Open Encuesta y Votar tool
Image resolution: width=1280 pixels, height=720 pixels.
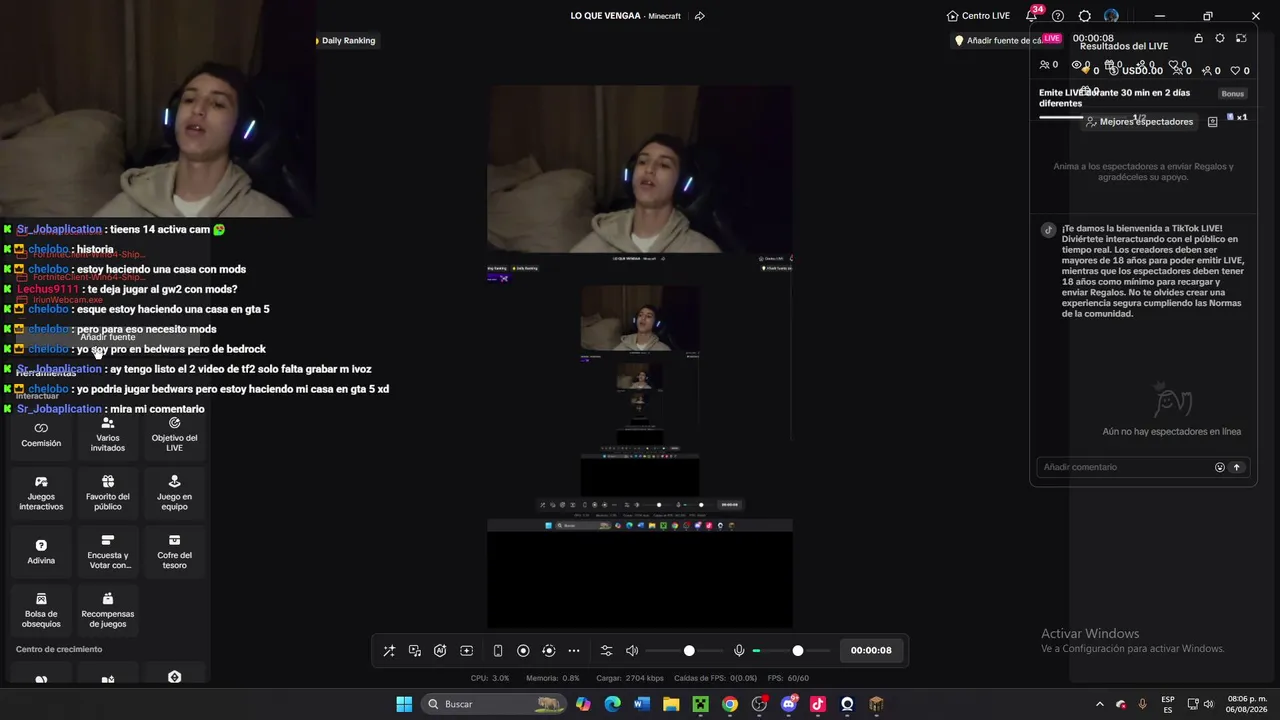coord(108,552)
